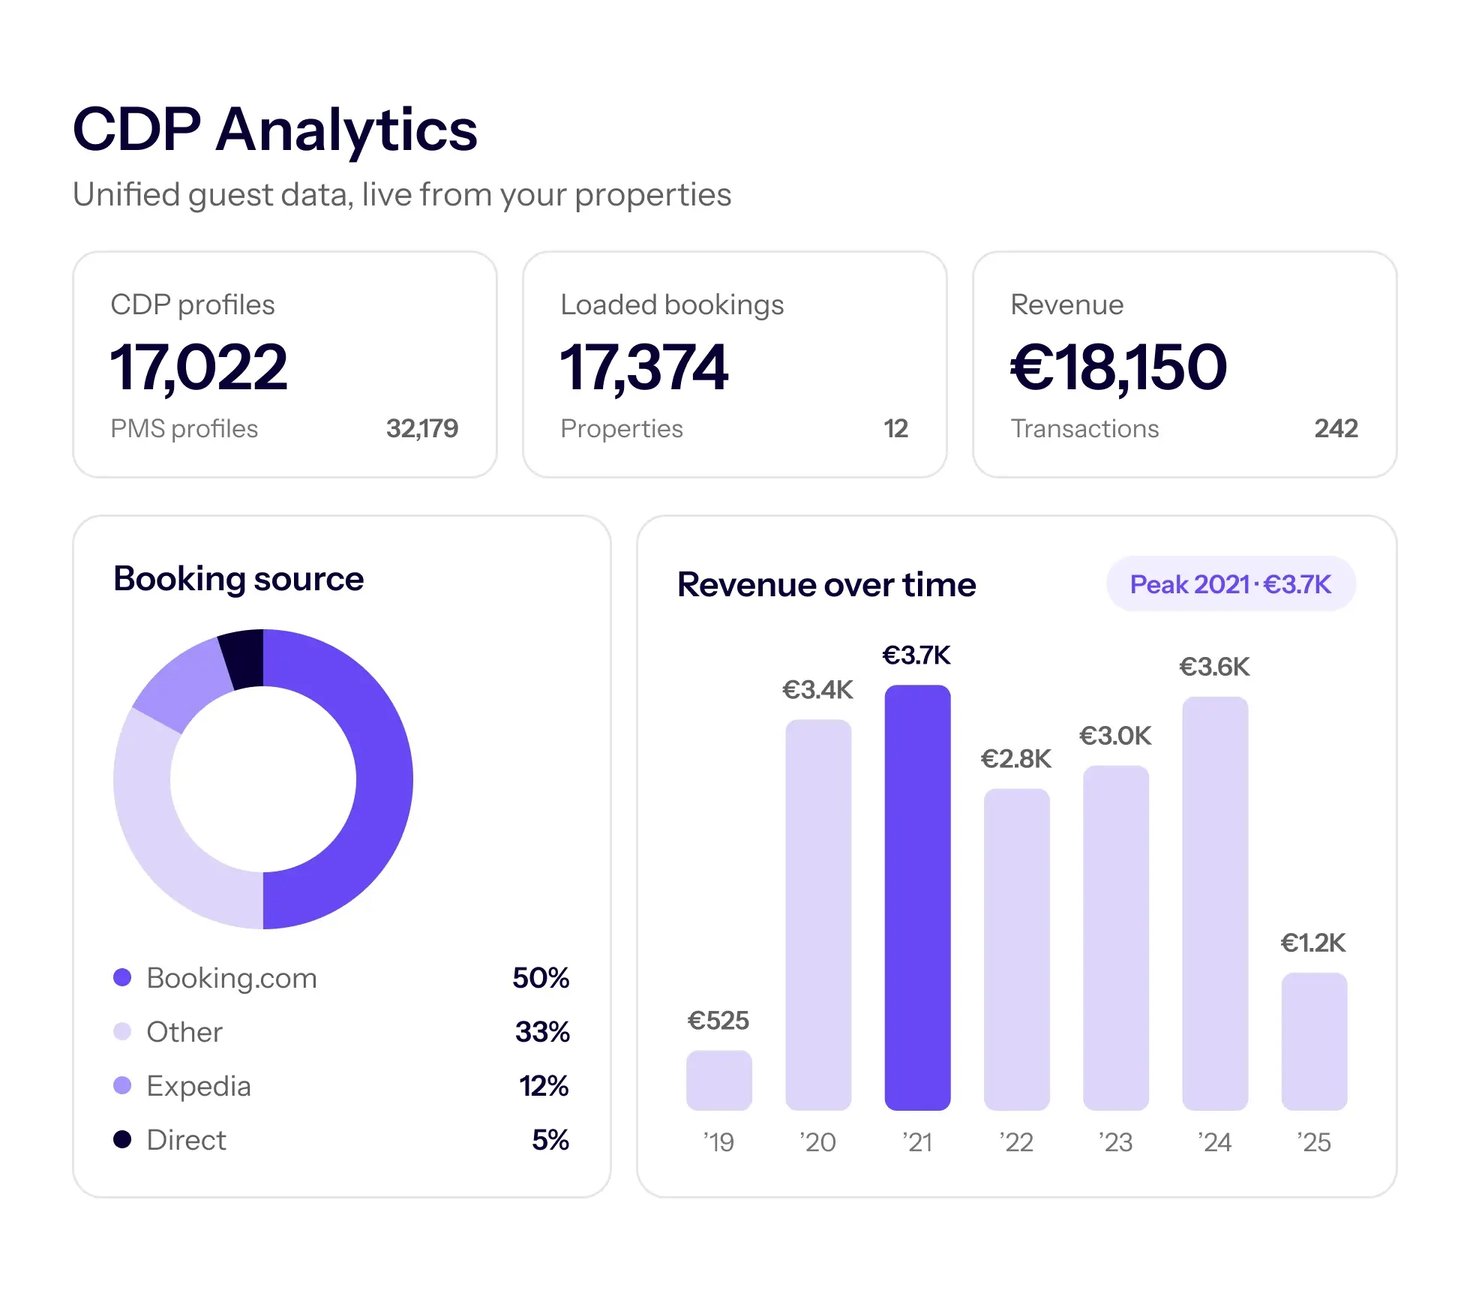Image resolution: width=1470 pixels, height=1293 pixels.
Task: Select the 17,374 bookings value
Action: tap(644, 367)
